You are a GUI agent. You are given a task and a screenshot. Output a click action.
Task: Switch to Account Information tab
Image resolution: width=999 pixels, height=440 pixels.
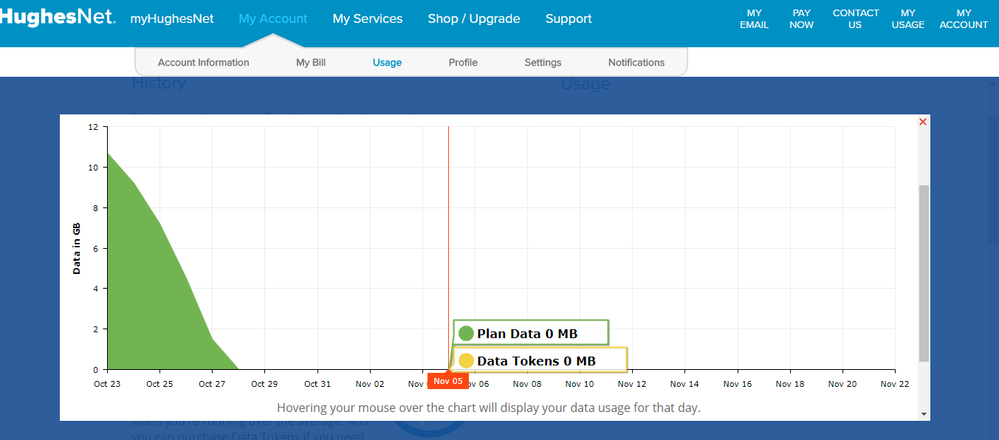[x=203, y=62]
